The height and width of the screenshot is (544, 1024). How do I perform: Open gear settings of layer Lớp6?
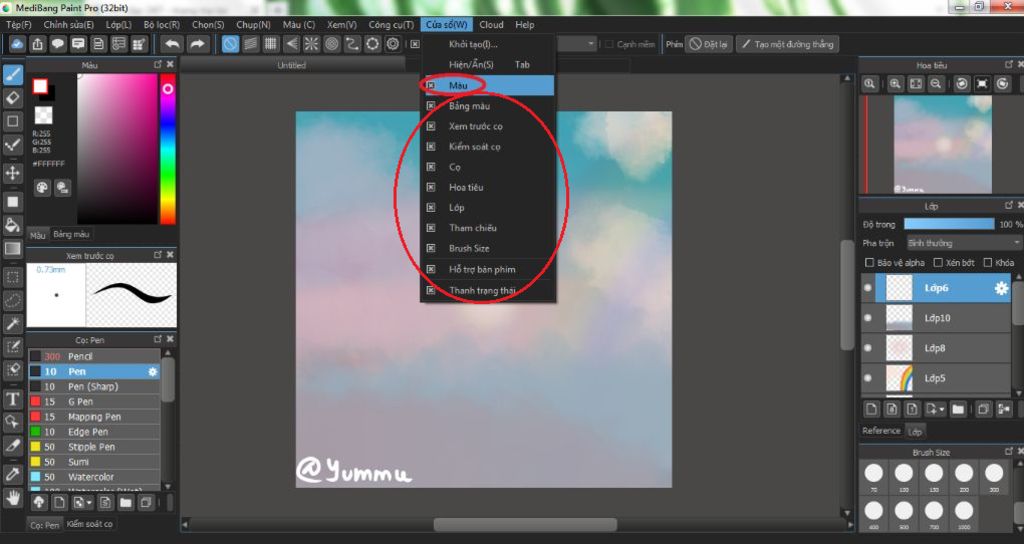pos(1001,288)
